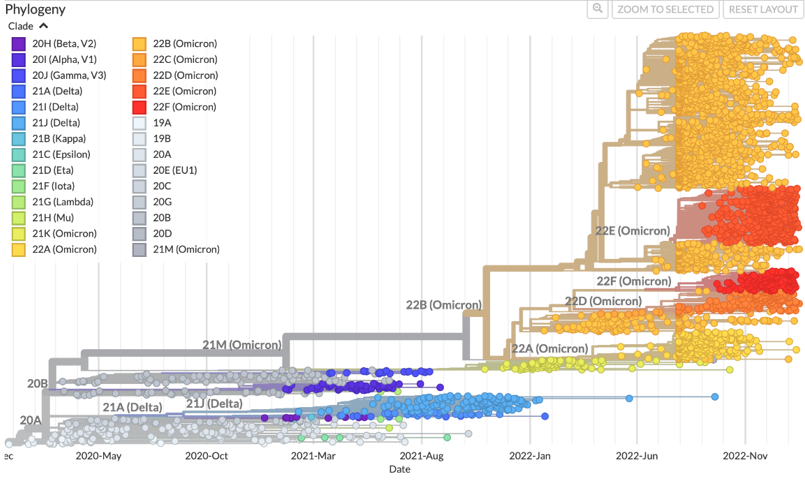Select the 20H (Beta, V2) legend swatch
805x483 pixels.
pos(19,44)
